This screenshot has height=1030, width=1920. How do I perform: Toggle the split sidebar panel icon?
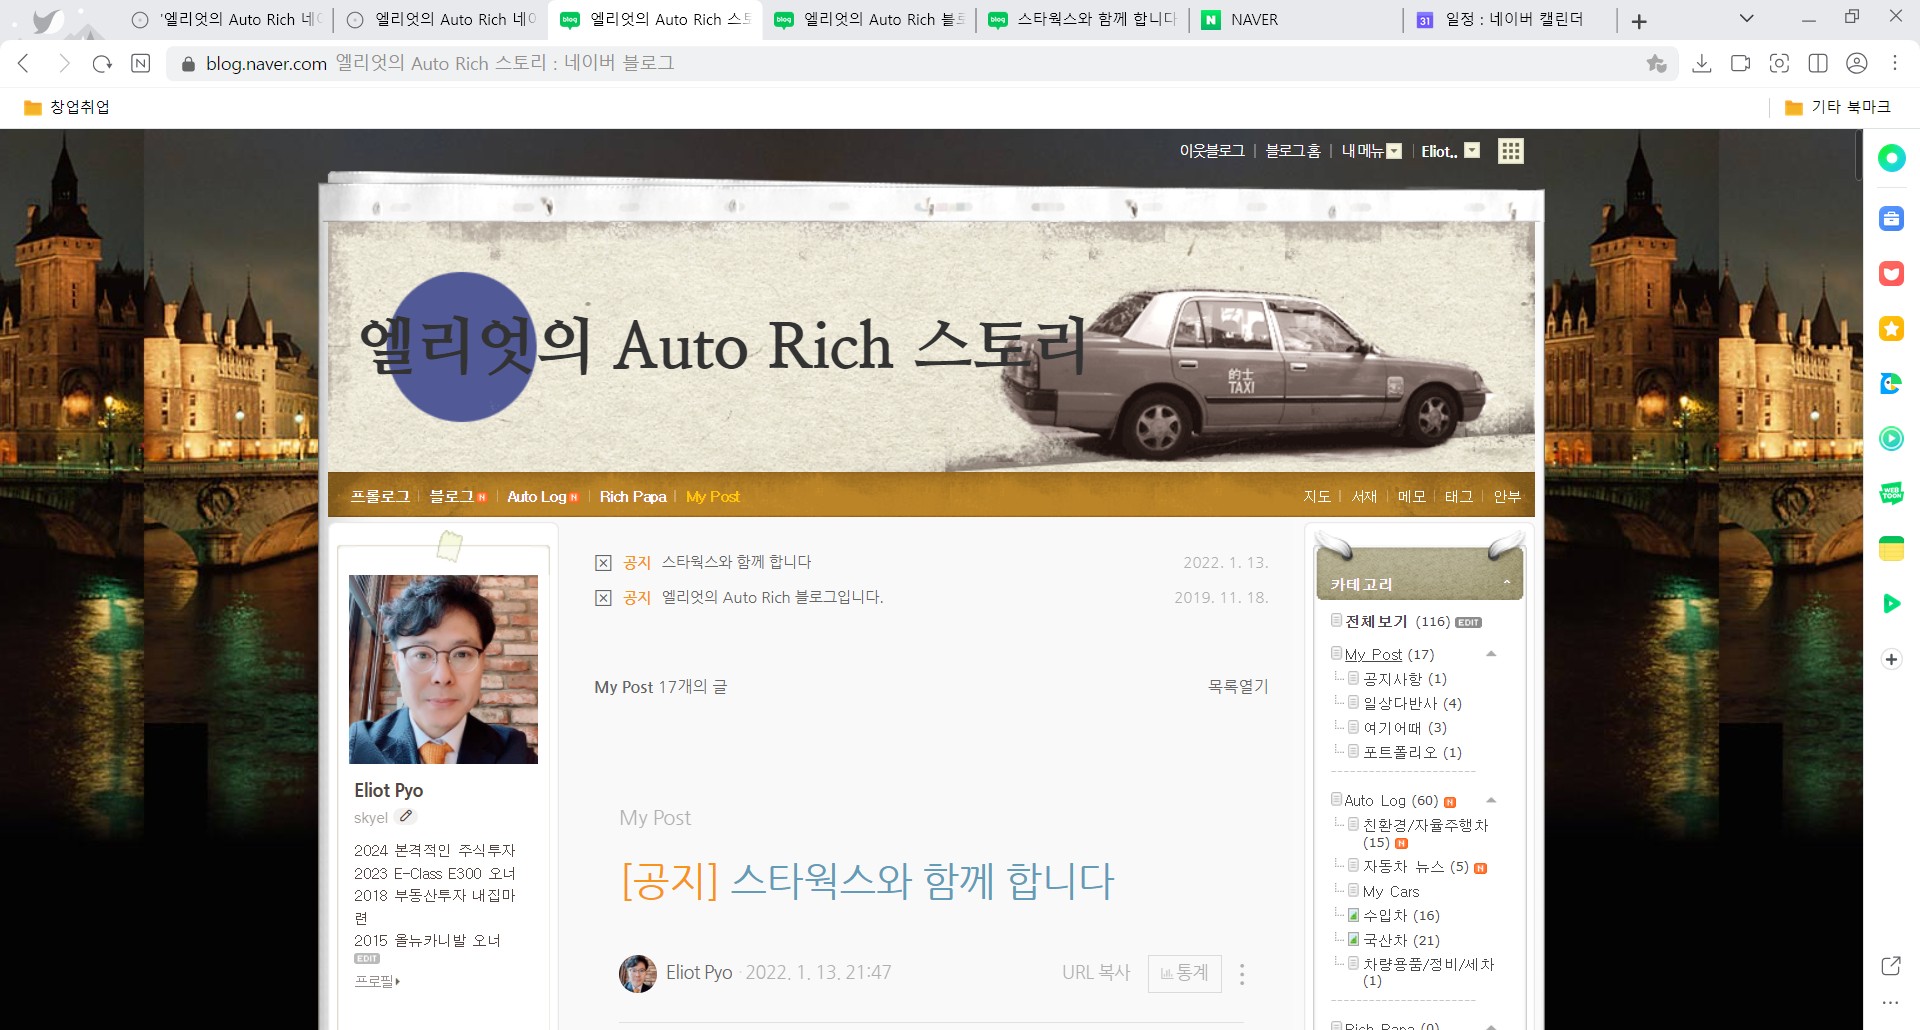click(1818, 63)
